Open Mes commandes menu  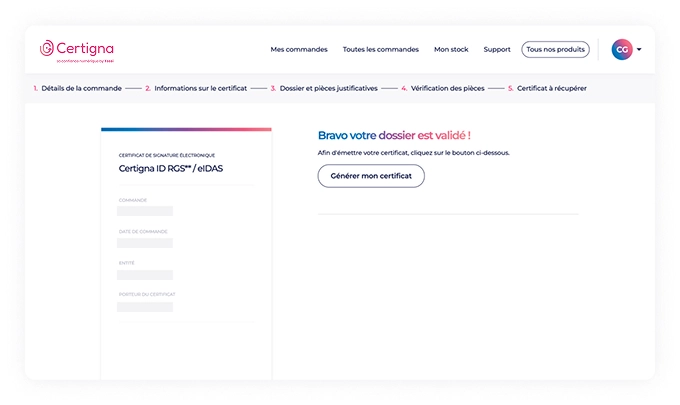coord(299,49)
